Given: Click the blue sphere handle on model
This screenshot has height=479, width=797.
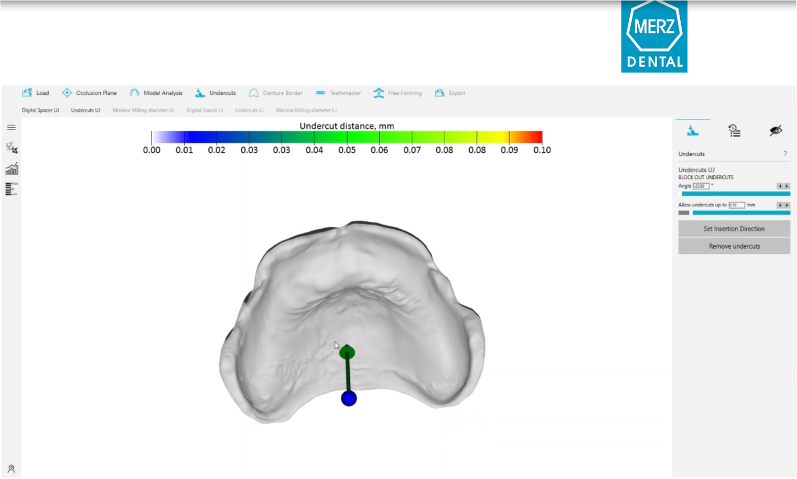Looking at the screenshot, I should click(349, 399).
